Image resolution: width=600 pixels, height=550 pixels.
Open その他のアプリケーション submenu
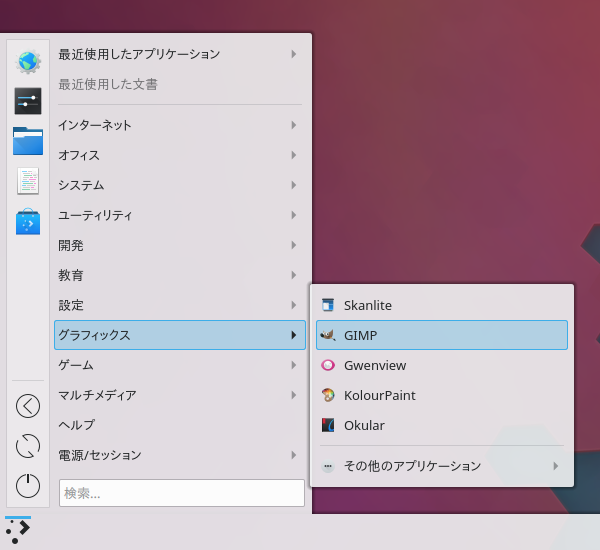tap(442, 466)
